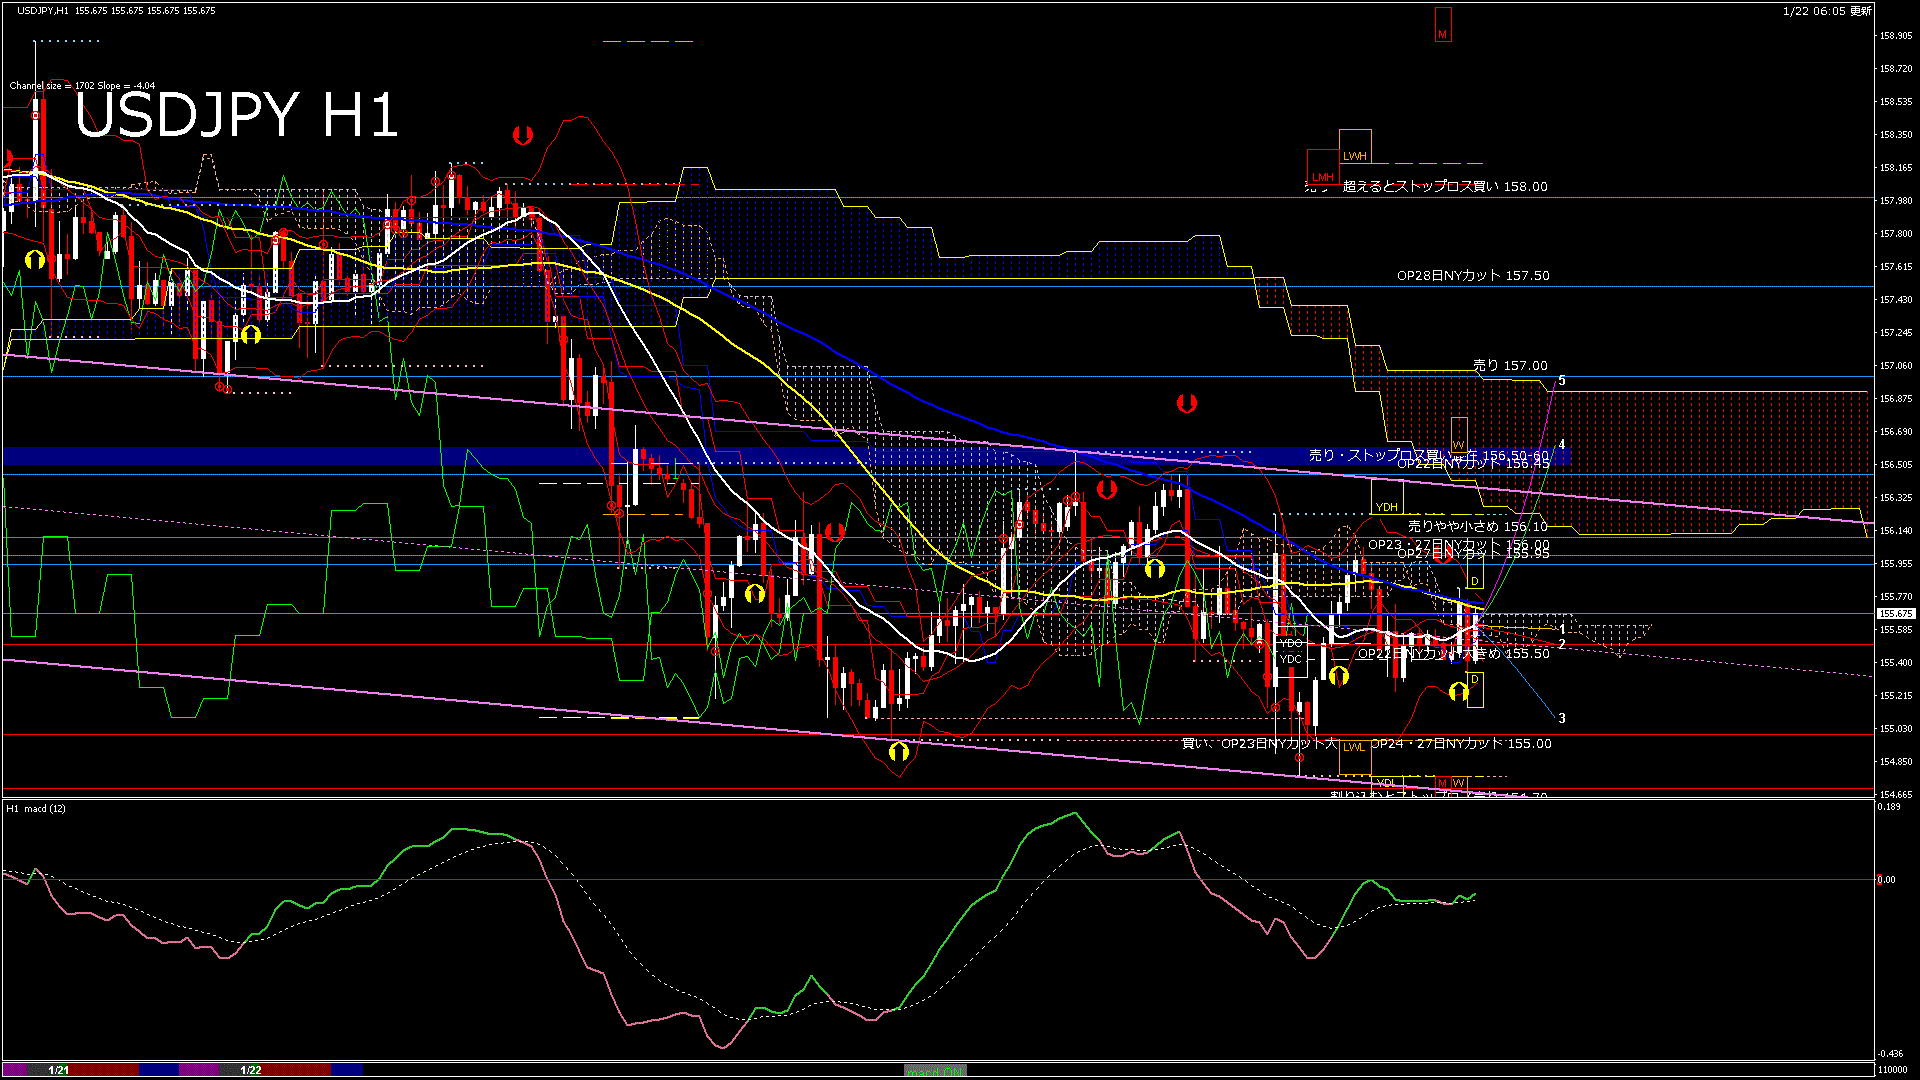Select the 1/22 date marker
The image size is (1920, 1080).
tap(250, 1070)
